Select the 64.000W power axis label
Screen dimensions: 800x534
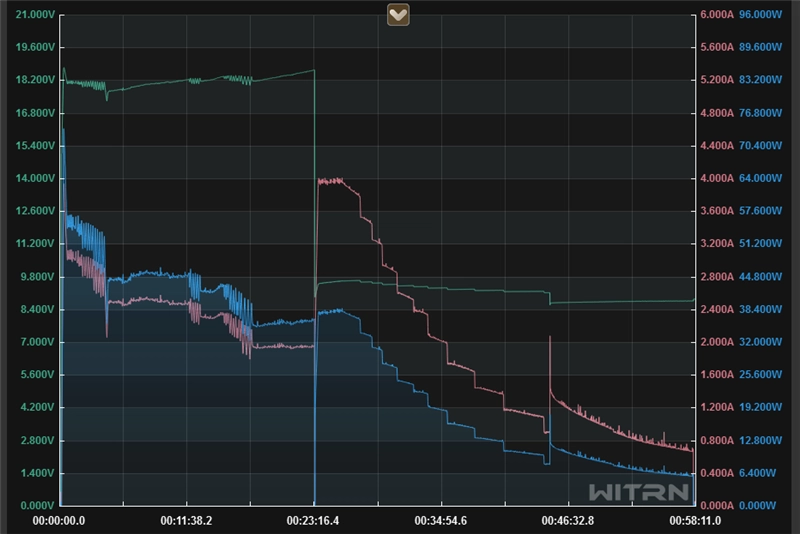tap(766, 178)
